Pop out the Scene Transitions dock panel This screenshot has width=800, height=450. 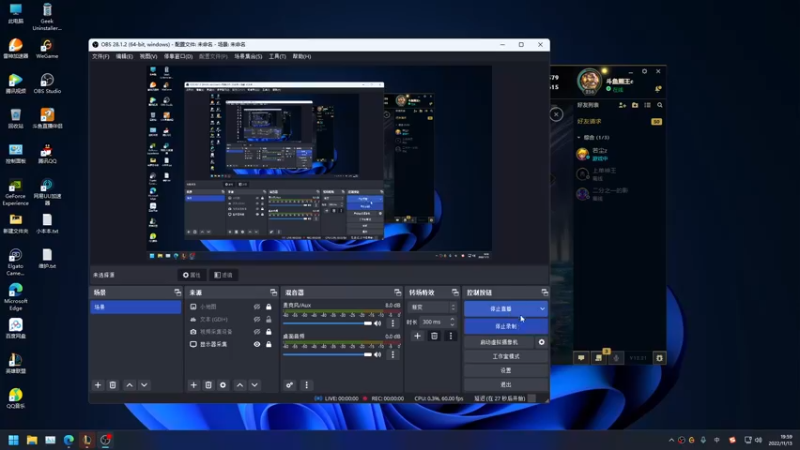[455, 292]
